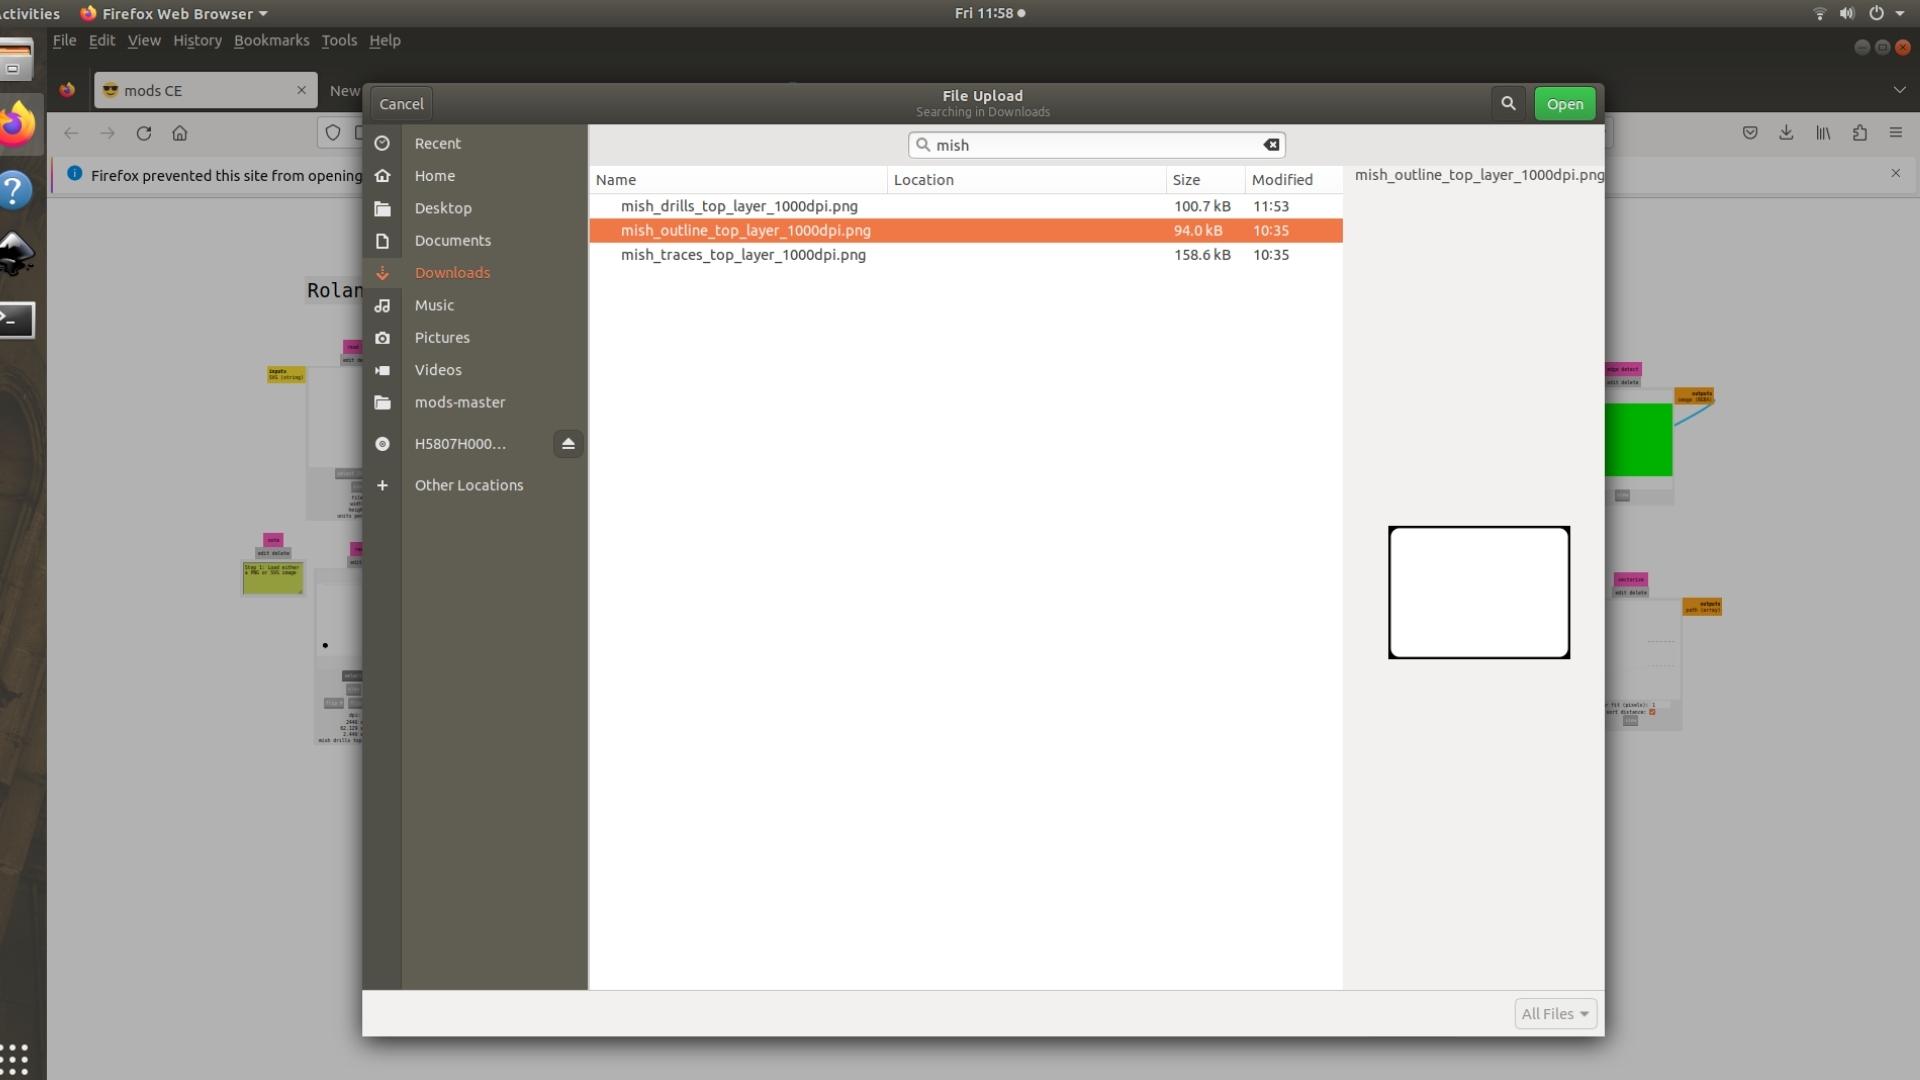Click the Firefox icon in Ubuntu dock

17,125
